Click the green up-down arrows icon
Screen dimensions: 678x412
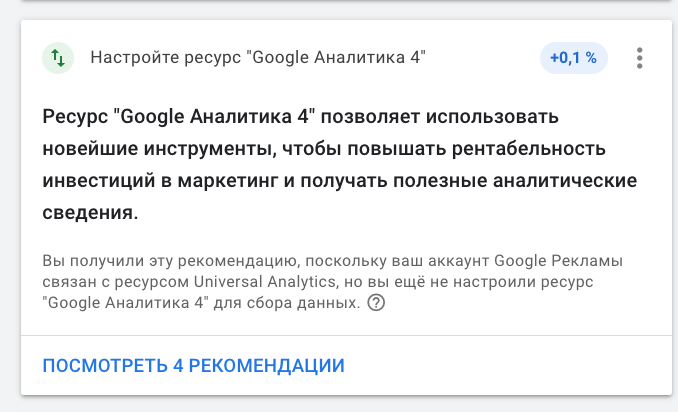pyautogui.click(x=58, y=58)
